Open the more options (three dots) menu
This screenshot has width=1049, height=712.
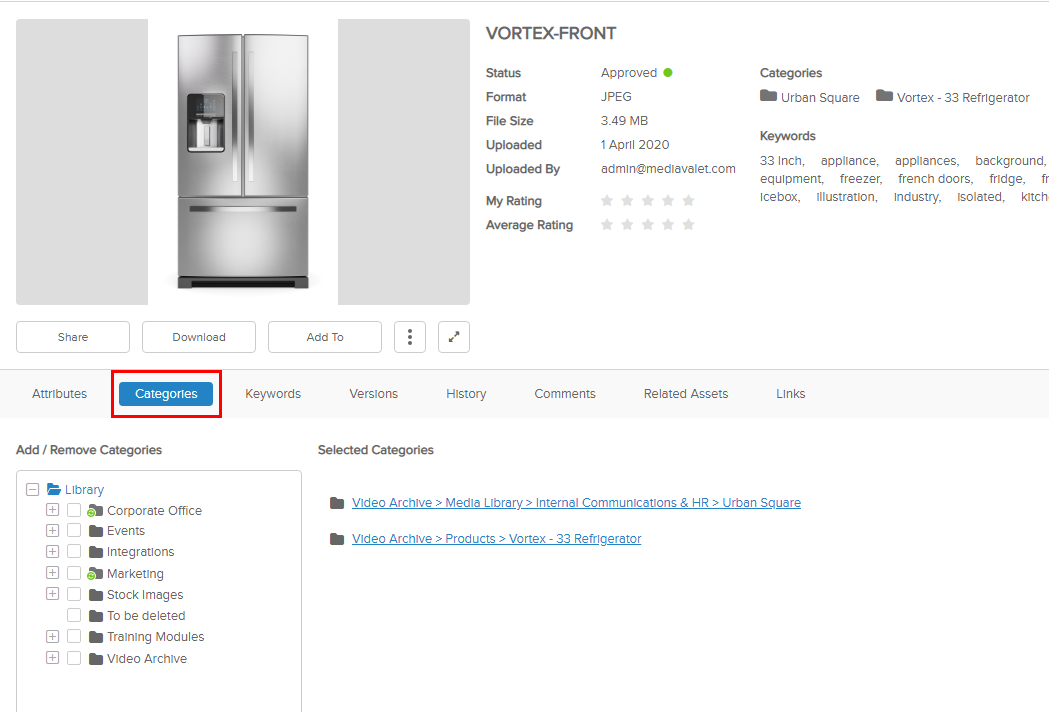[x=409, y=336]
